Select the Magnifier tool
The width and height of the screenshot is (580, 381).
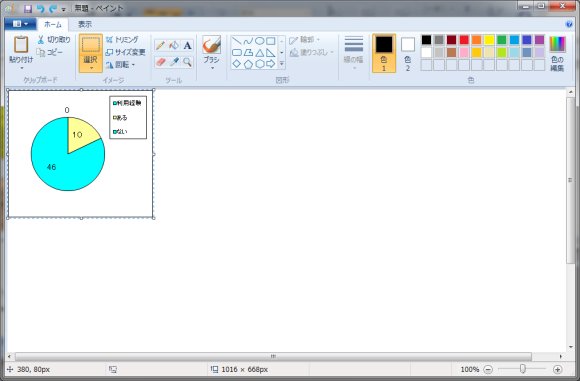pyautogui.click(x=187, y=62)
